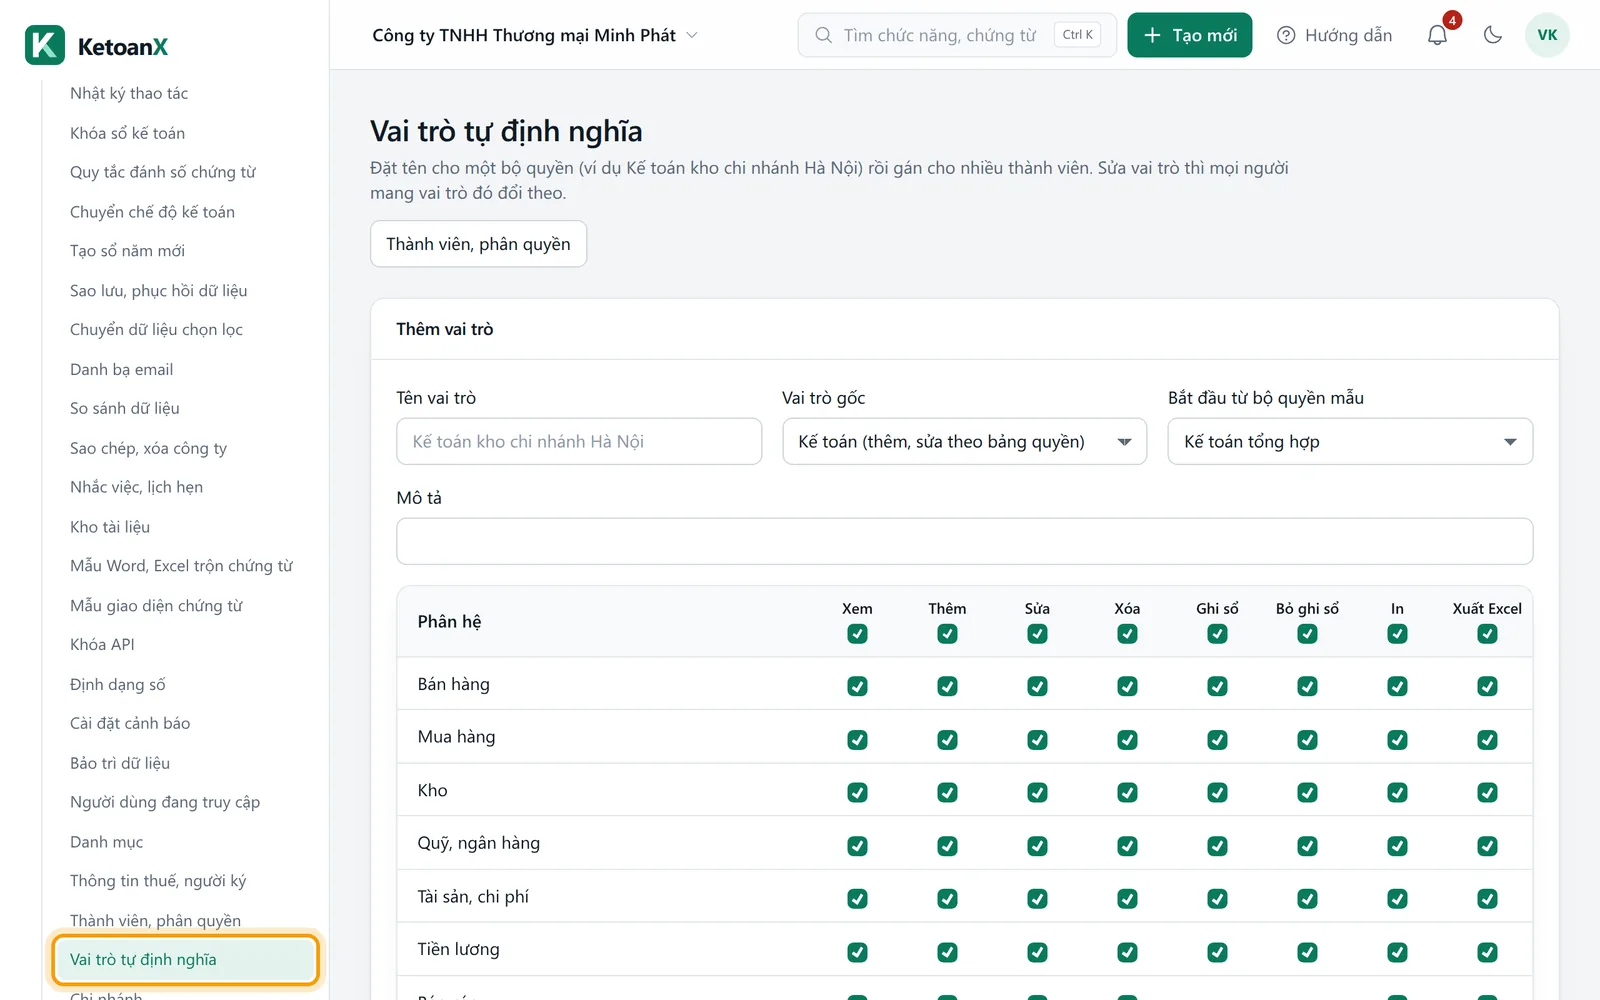Open Thành viên, phân quyền button
The width and height of the screenshot is (1600, 1000).
coord(478,244)
